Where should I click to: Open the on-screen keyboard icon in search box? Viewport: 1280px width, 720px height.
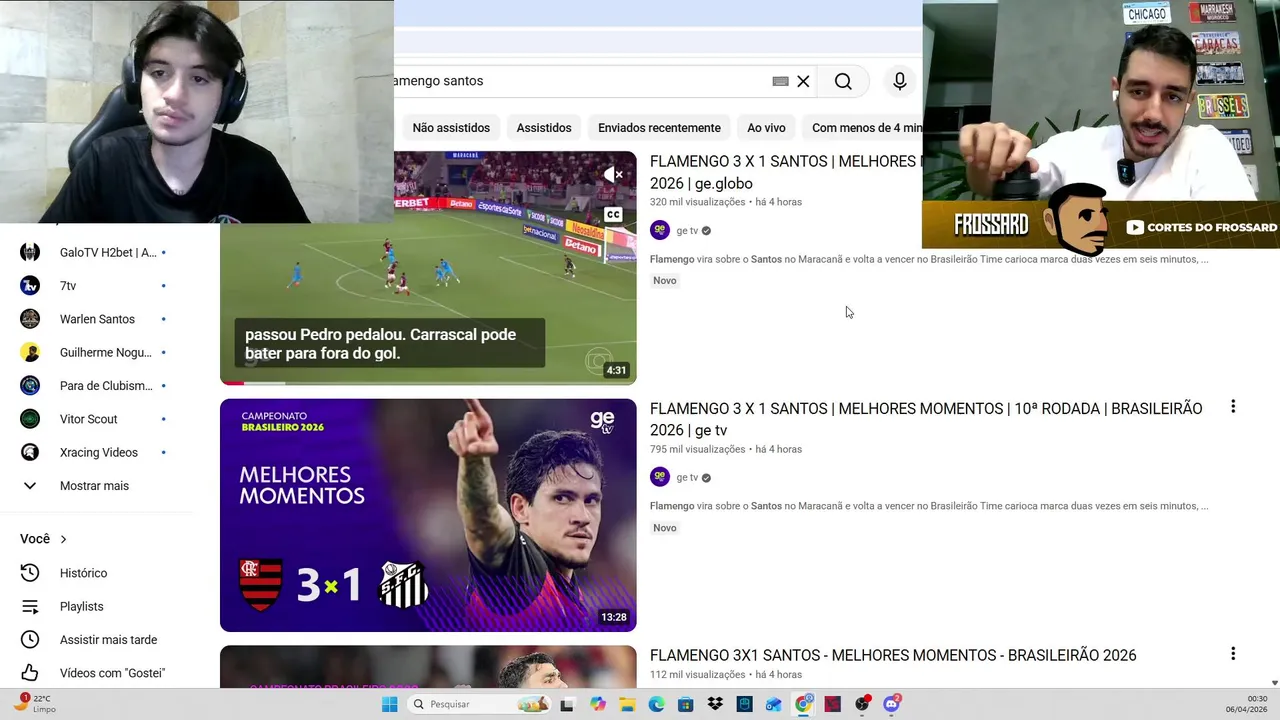780,82
